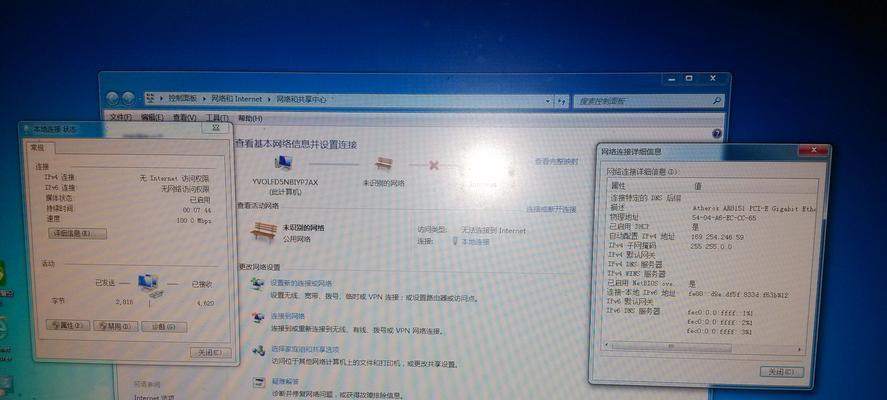Open the 查看完整映射 link
887x400 pixels.
(557, 161)
